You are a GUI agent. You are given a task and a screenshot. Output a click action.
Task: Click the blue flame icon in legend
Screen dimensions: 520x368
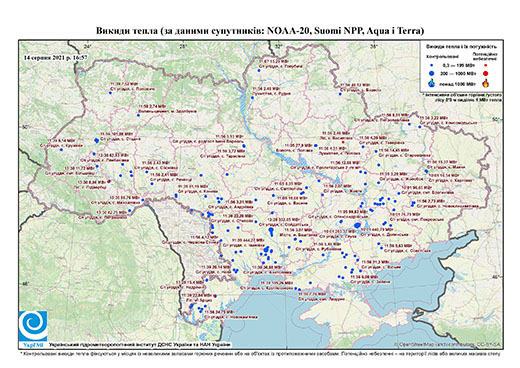point(432,83)
